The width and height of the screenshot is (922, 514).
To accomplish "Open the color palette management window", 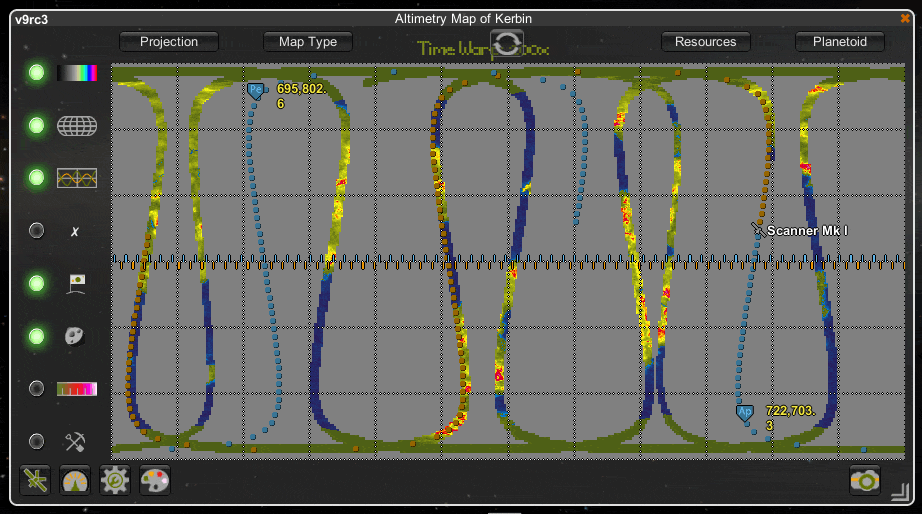I will tap(155, 480).
